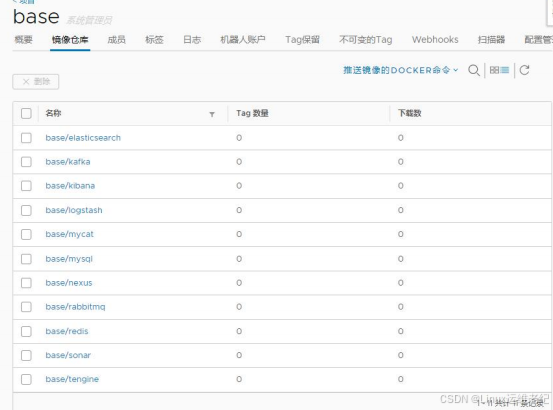Open the 日志 tab
This screenshot has width=553, height=410.
(192, 39)
